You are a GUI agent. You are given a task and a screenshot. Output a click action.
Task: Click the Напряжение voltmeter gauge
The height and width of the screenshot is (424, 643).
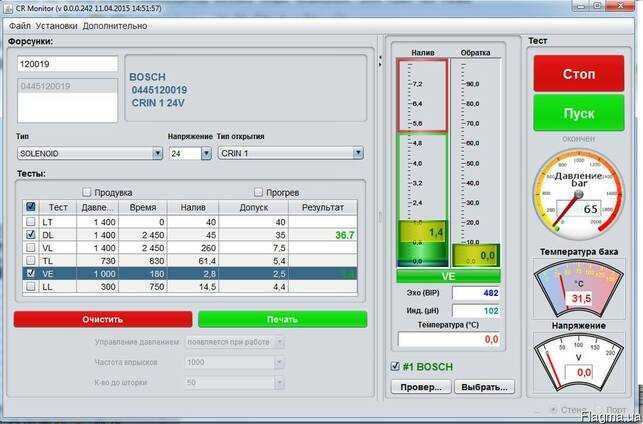pos(579,362)
